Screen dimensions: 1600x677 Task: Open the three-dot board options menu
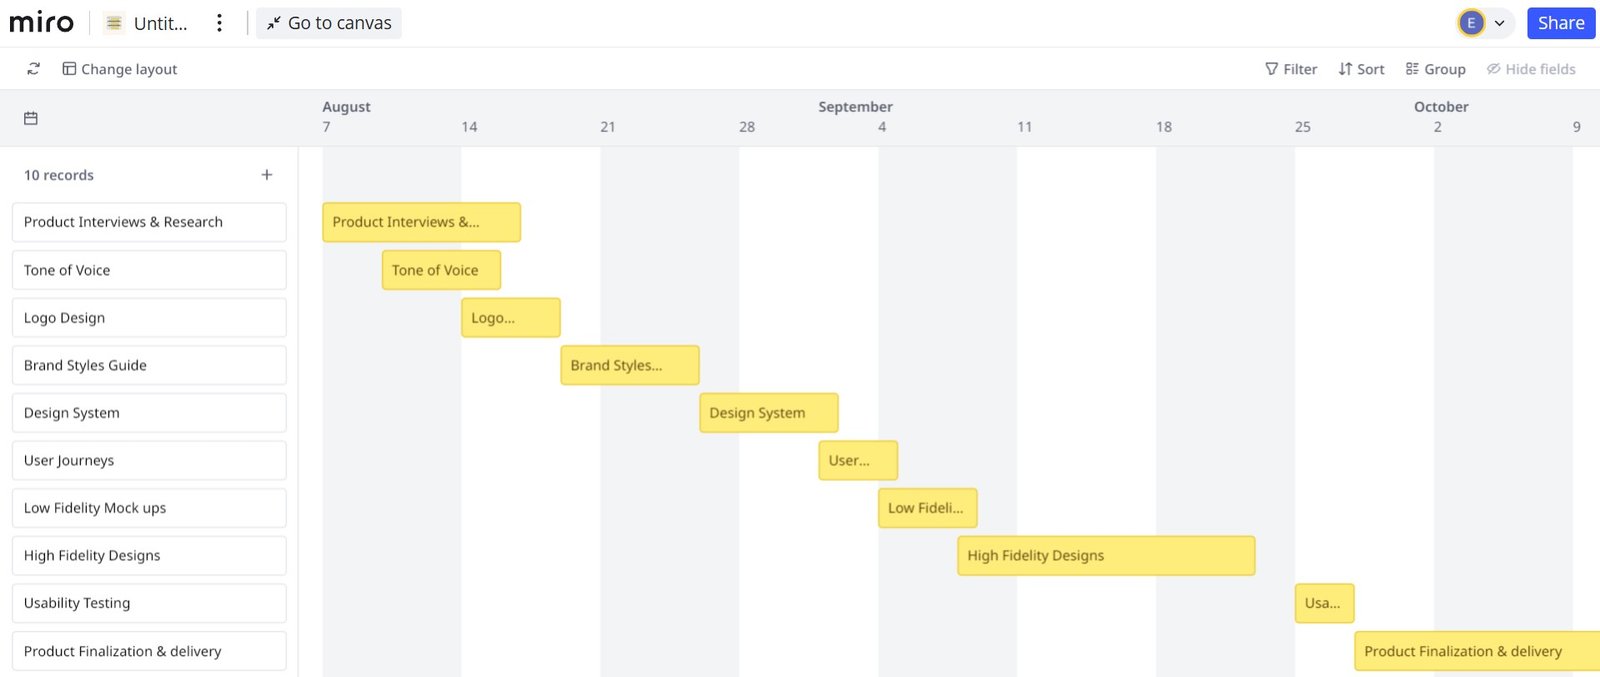pos(219,23)
